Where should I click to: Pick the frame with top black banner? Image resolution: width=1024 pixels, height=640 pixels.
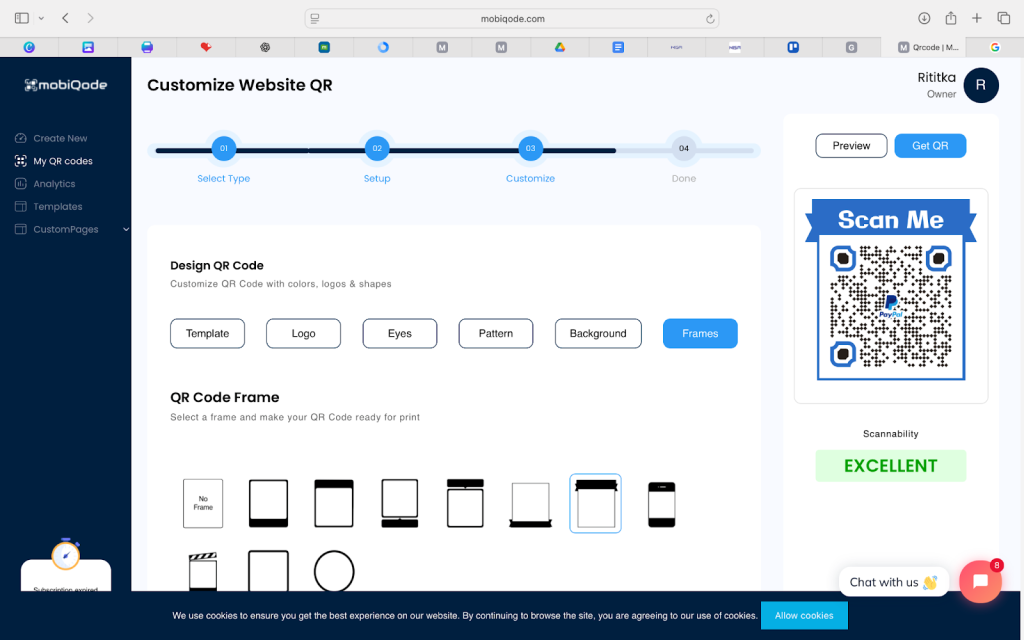click(x=334, y=503)
